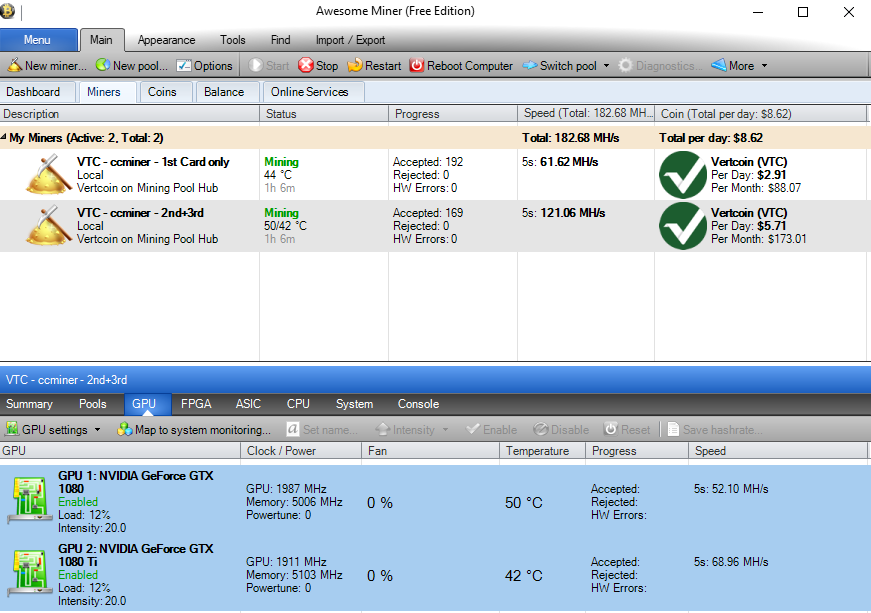Open the Appearance ribbon tab

point(166,40)
